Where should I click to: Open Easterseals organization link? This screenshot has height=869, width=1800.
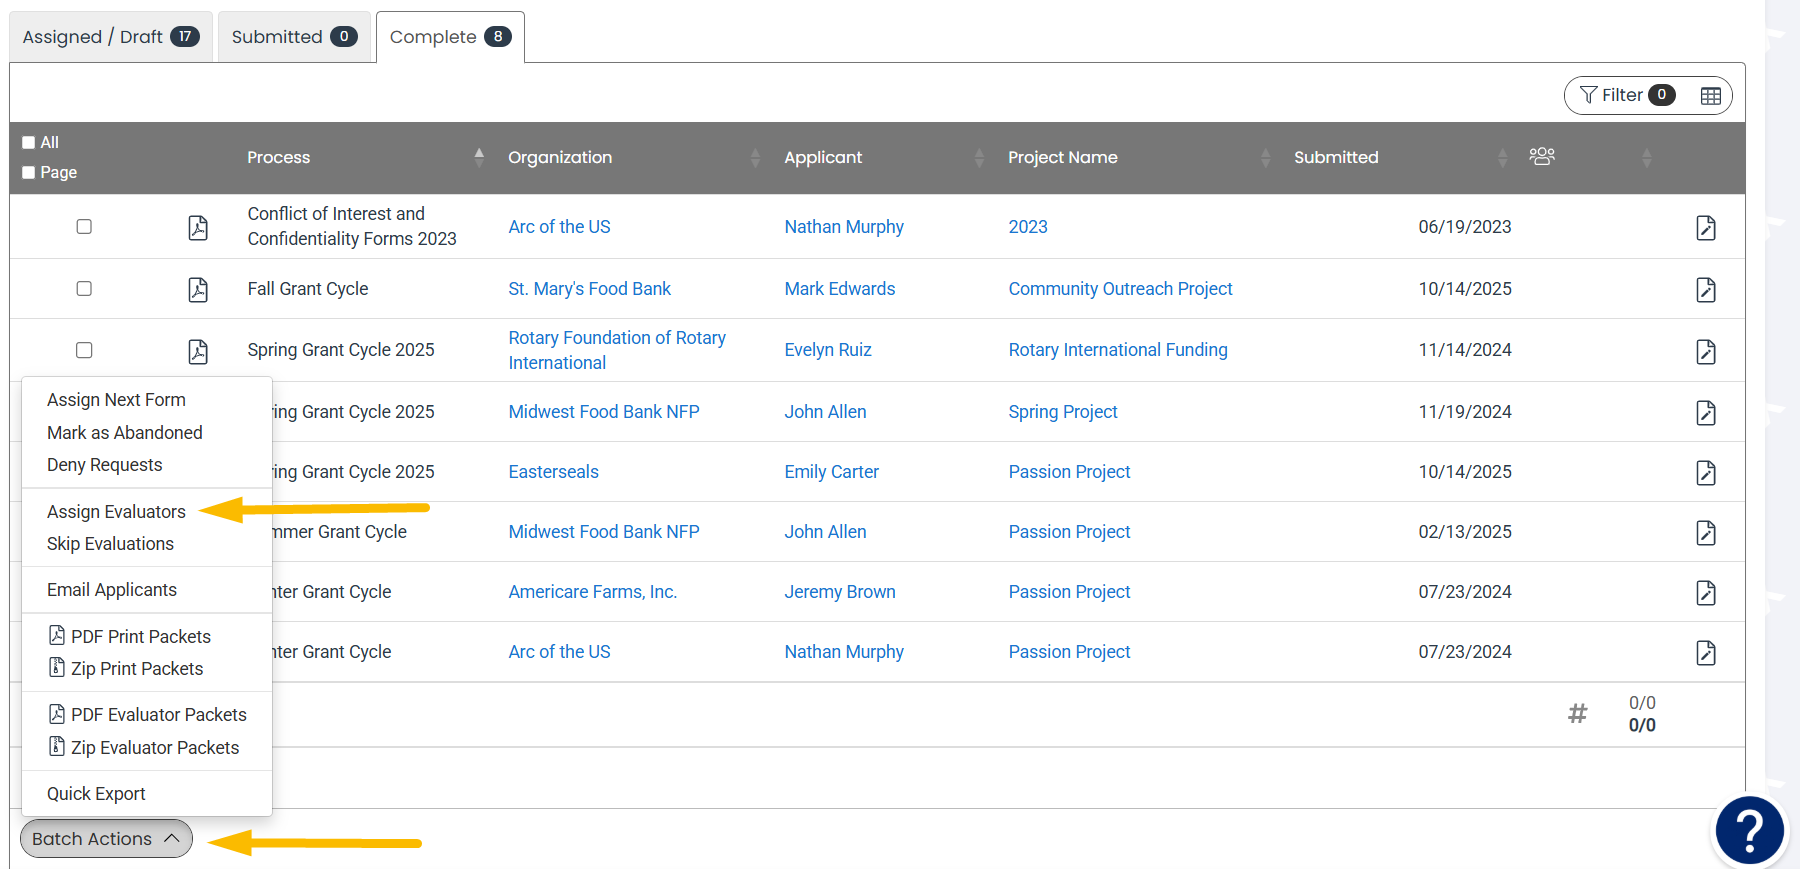click(x=553, y=472)
